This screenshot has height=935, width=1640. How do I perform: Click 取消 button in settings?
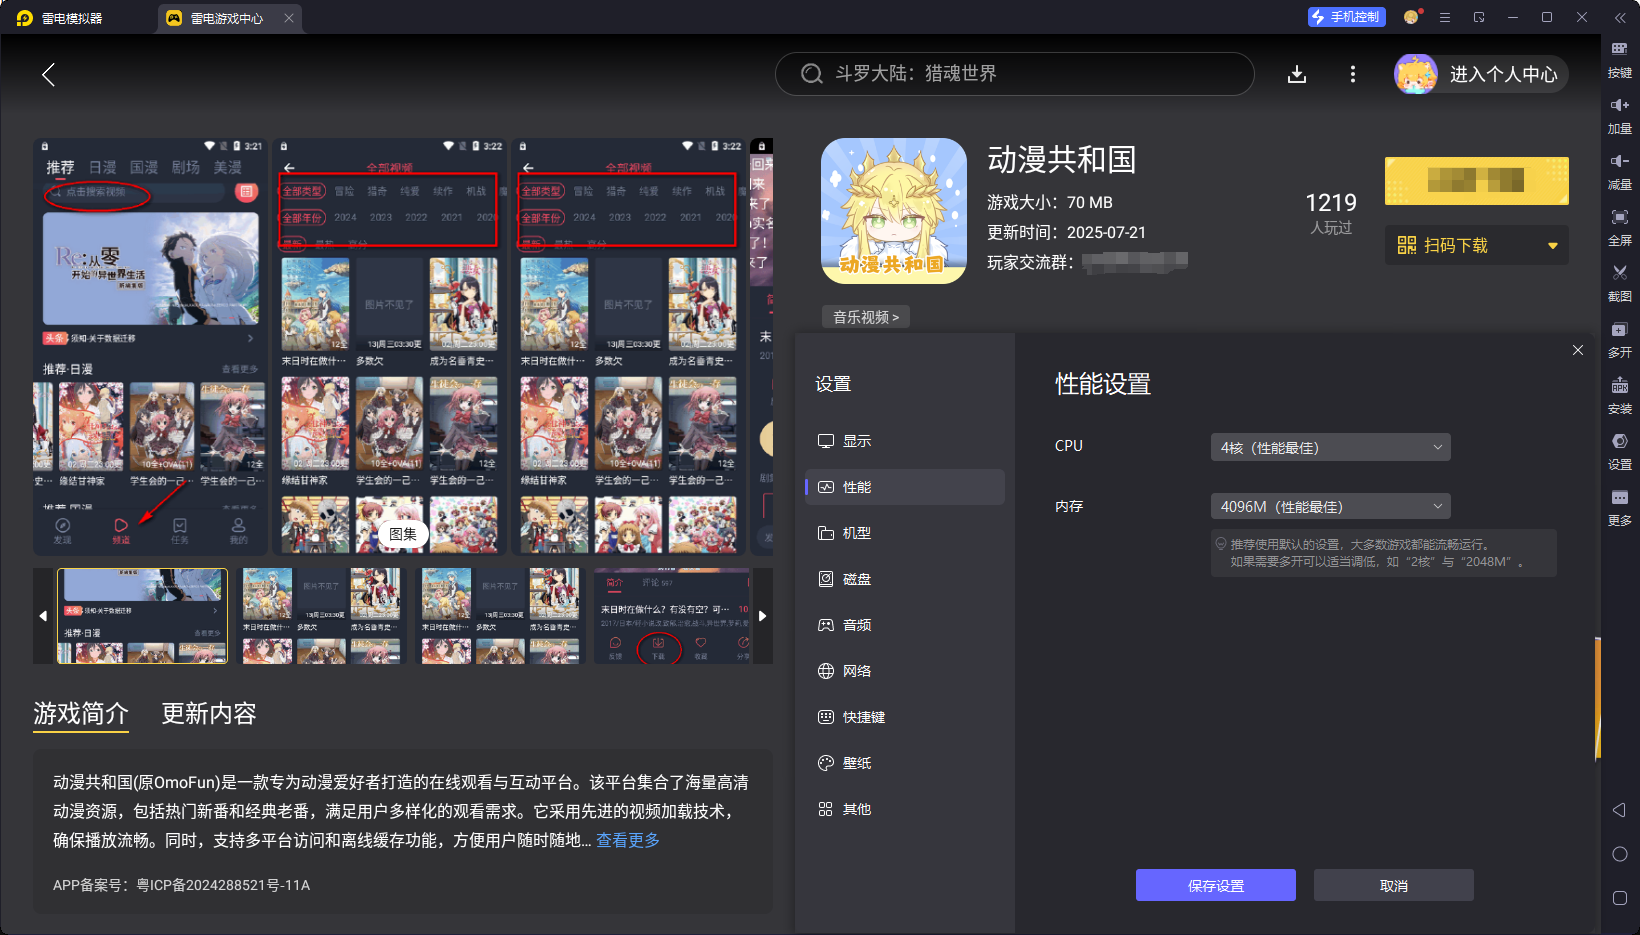tap(1394, 885)
